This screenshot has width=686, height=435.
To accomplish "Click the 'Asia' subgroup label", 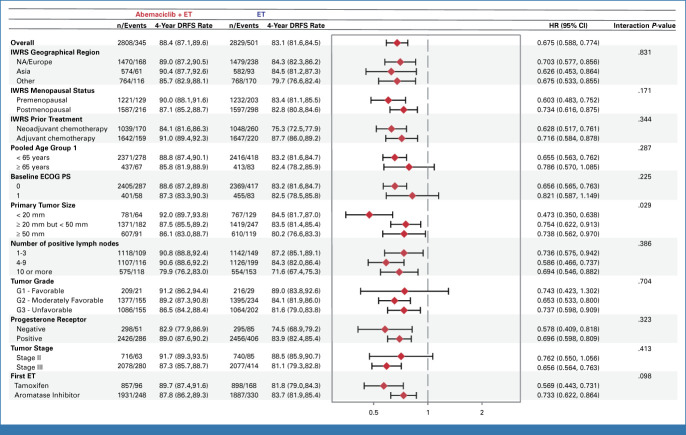I will (23, 71).
